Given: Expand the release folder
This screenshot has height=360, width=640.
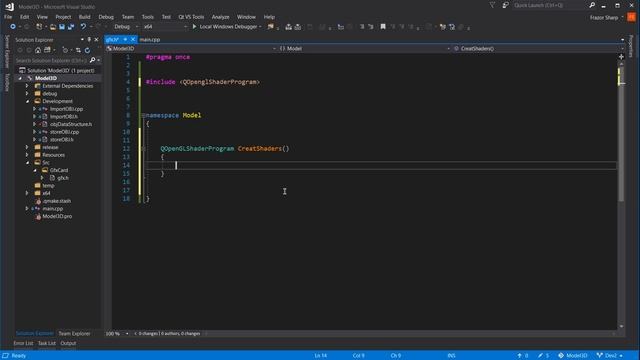Looking at the screenshot, I should pos(27,147).
